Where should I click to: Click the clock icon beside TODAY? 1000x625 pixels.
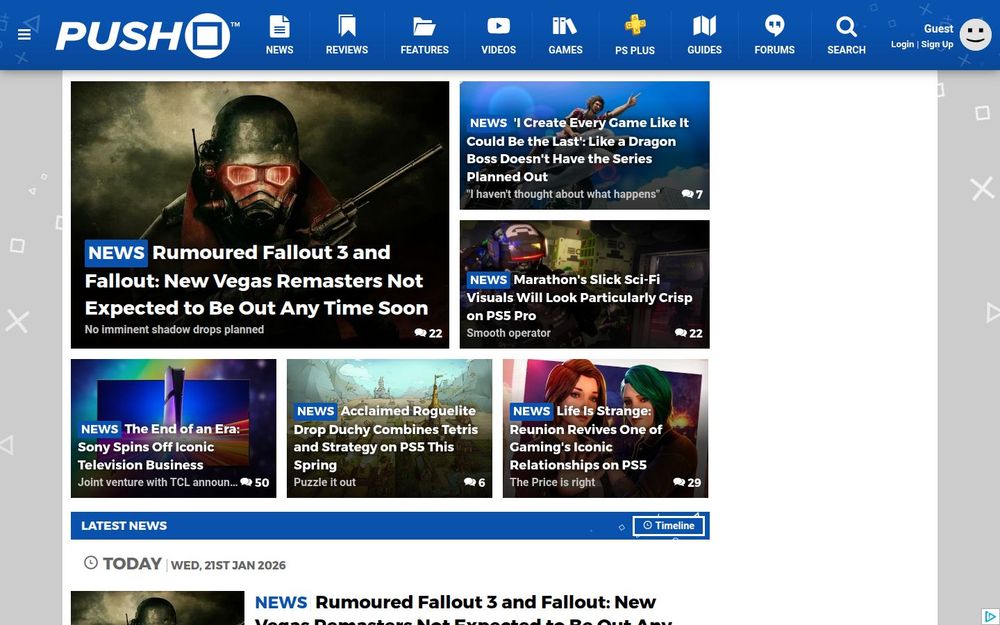coord(91,562)
